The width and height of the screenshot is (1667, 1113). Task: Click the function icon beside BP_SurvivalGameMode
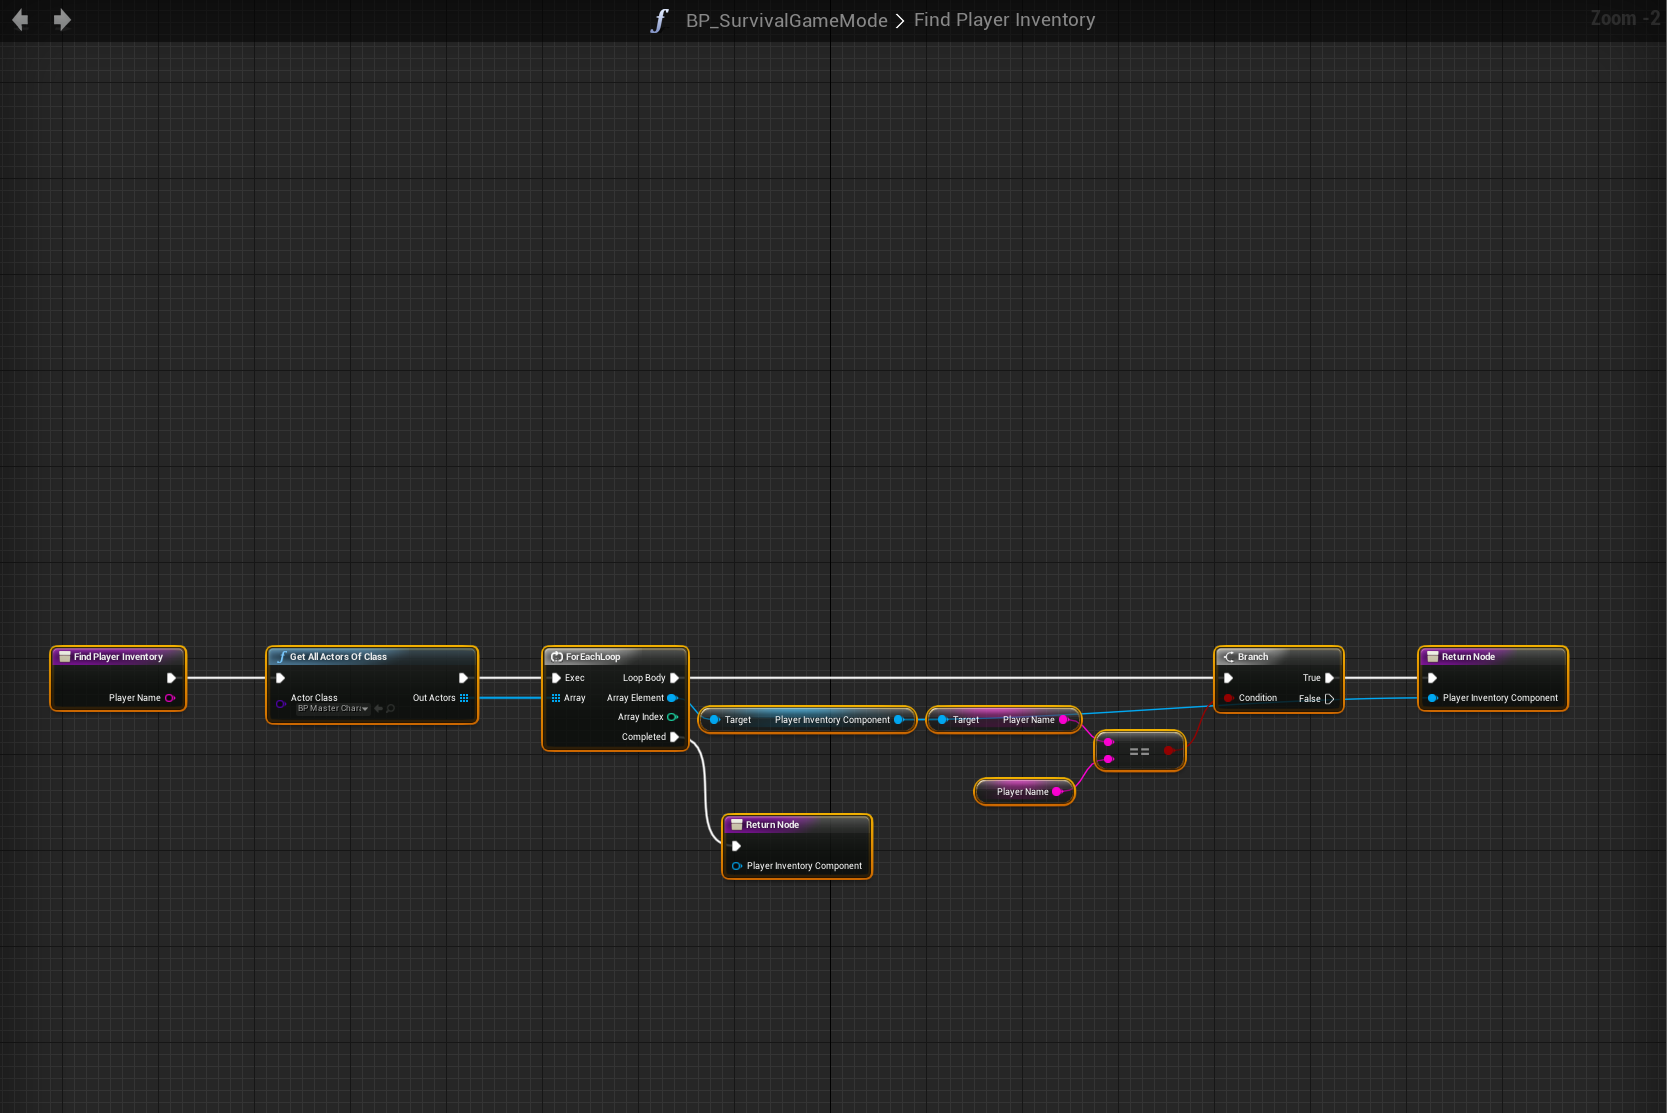pyautogui.click(x=659, y=21)
